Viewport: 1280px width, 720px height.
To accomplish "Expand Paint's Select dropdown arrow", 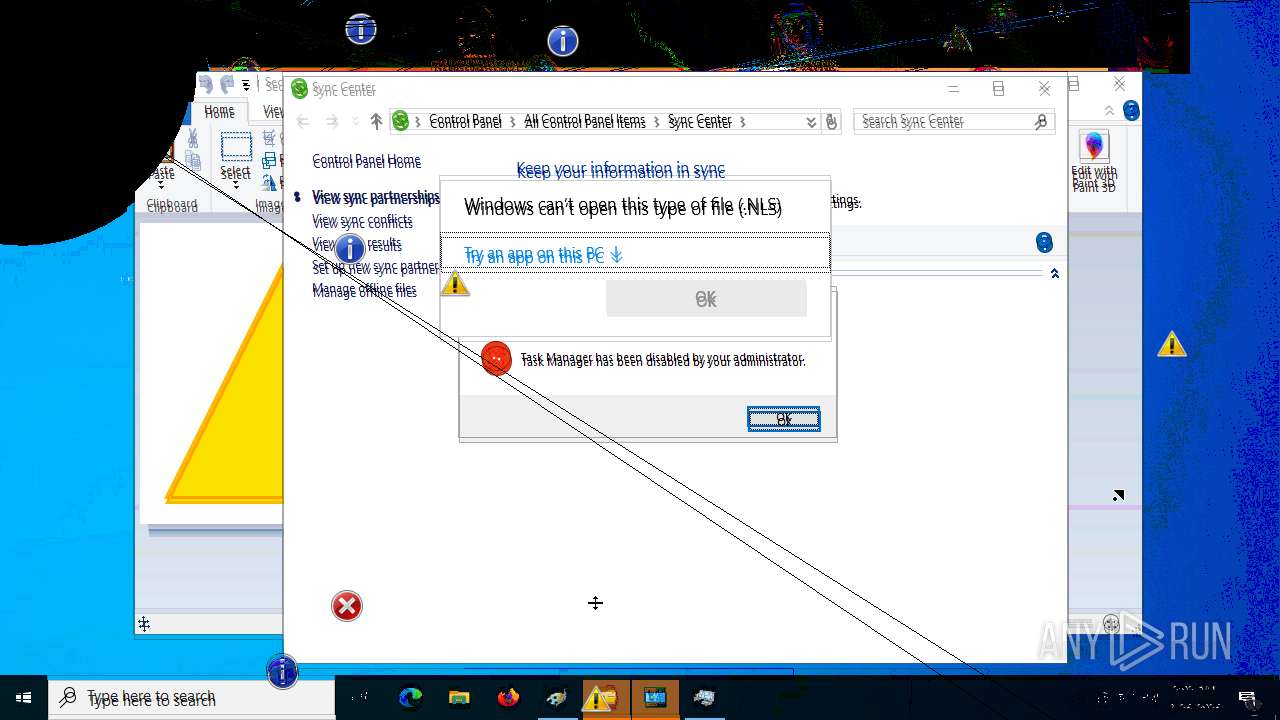I will point(236,183).
